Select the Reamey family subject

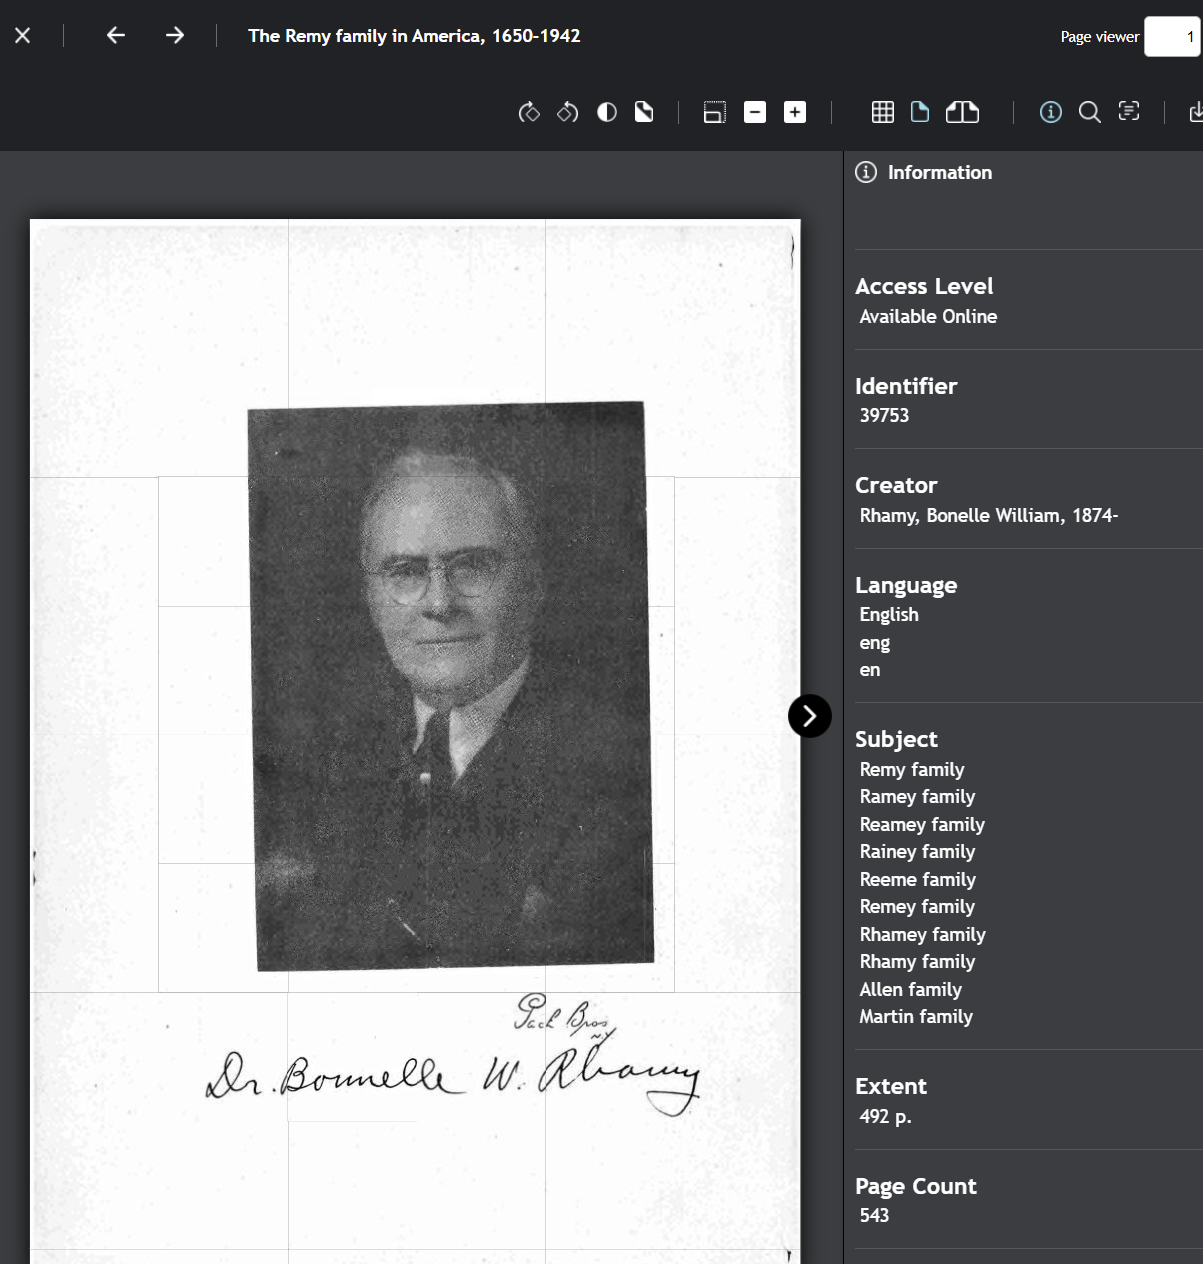point(922,824)
